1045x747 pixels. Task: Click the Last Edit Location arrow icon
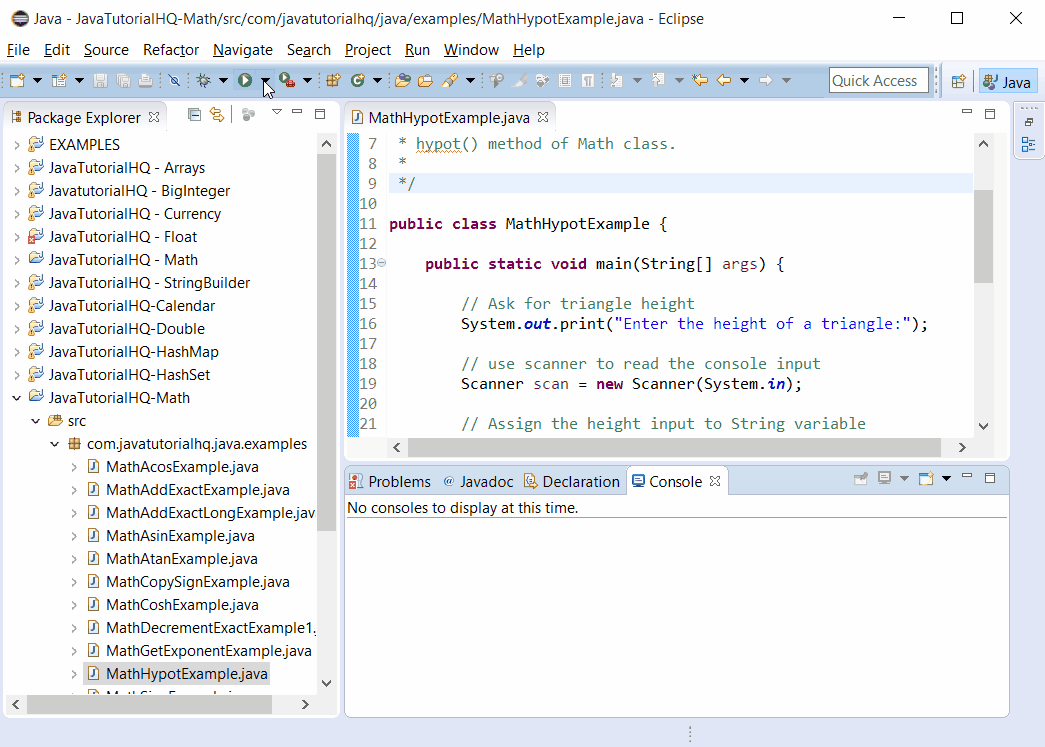click(x=700, y=81)
